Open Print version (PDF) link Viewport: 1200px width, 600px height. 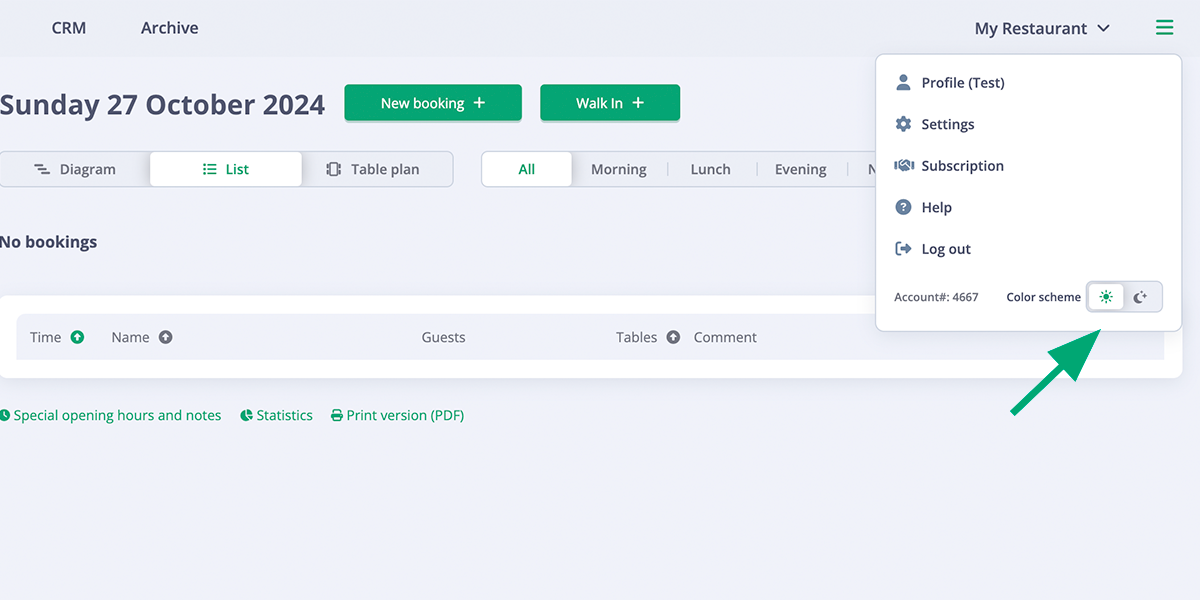coord(398,415)
